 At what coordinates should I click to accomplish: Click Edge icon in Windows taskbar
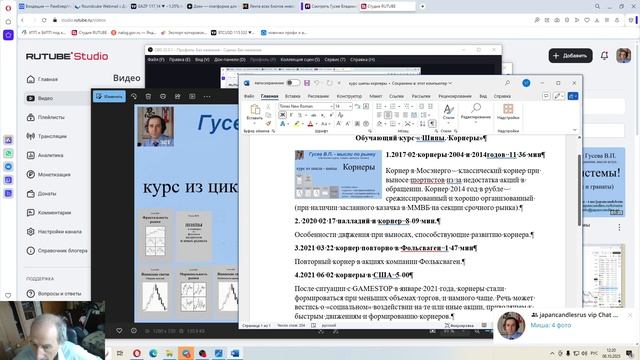pyautogui.click(x=153, y=353)
